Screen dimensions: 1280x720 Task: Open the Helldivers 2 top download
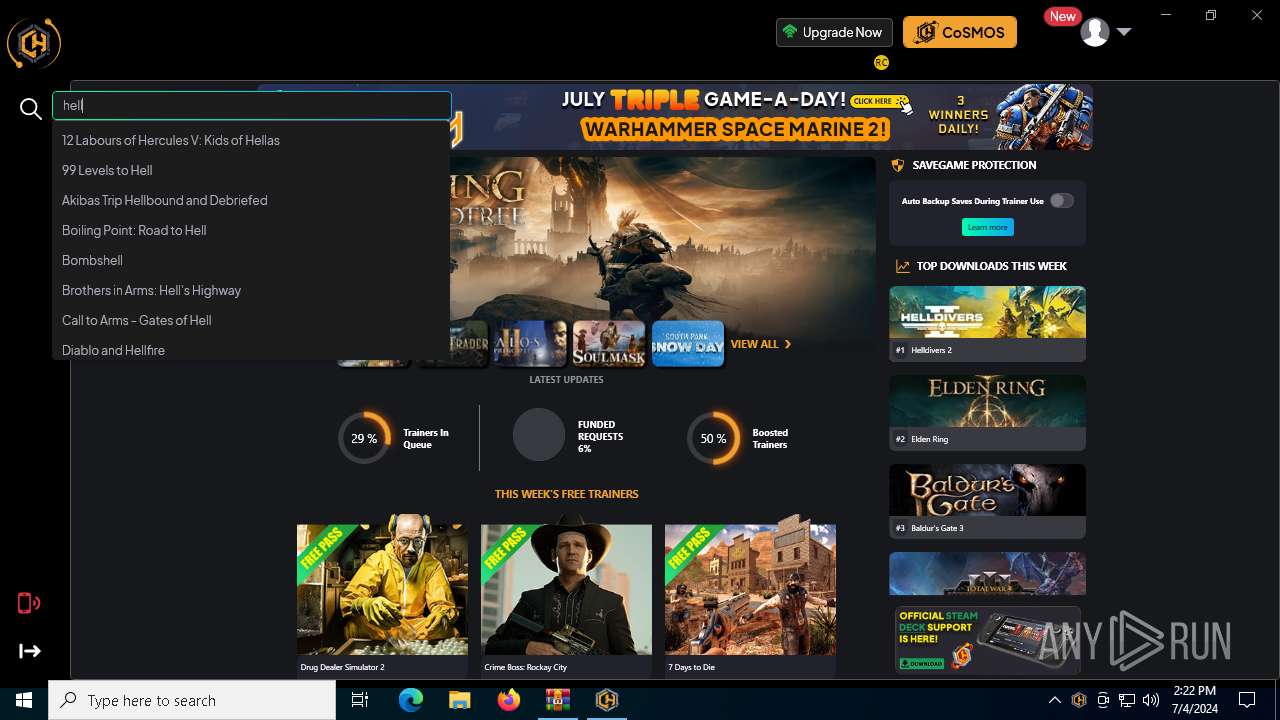click(x=987, y=323)
